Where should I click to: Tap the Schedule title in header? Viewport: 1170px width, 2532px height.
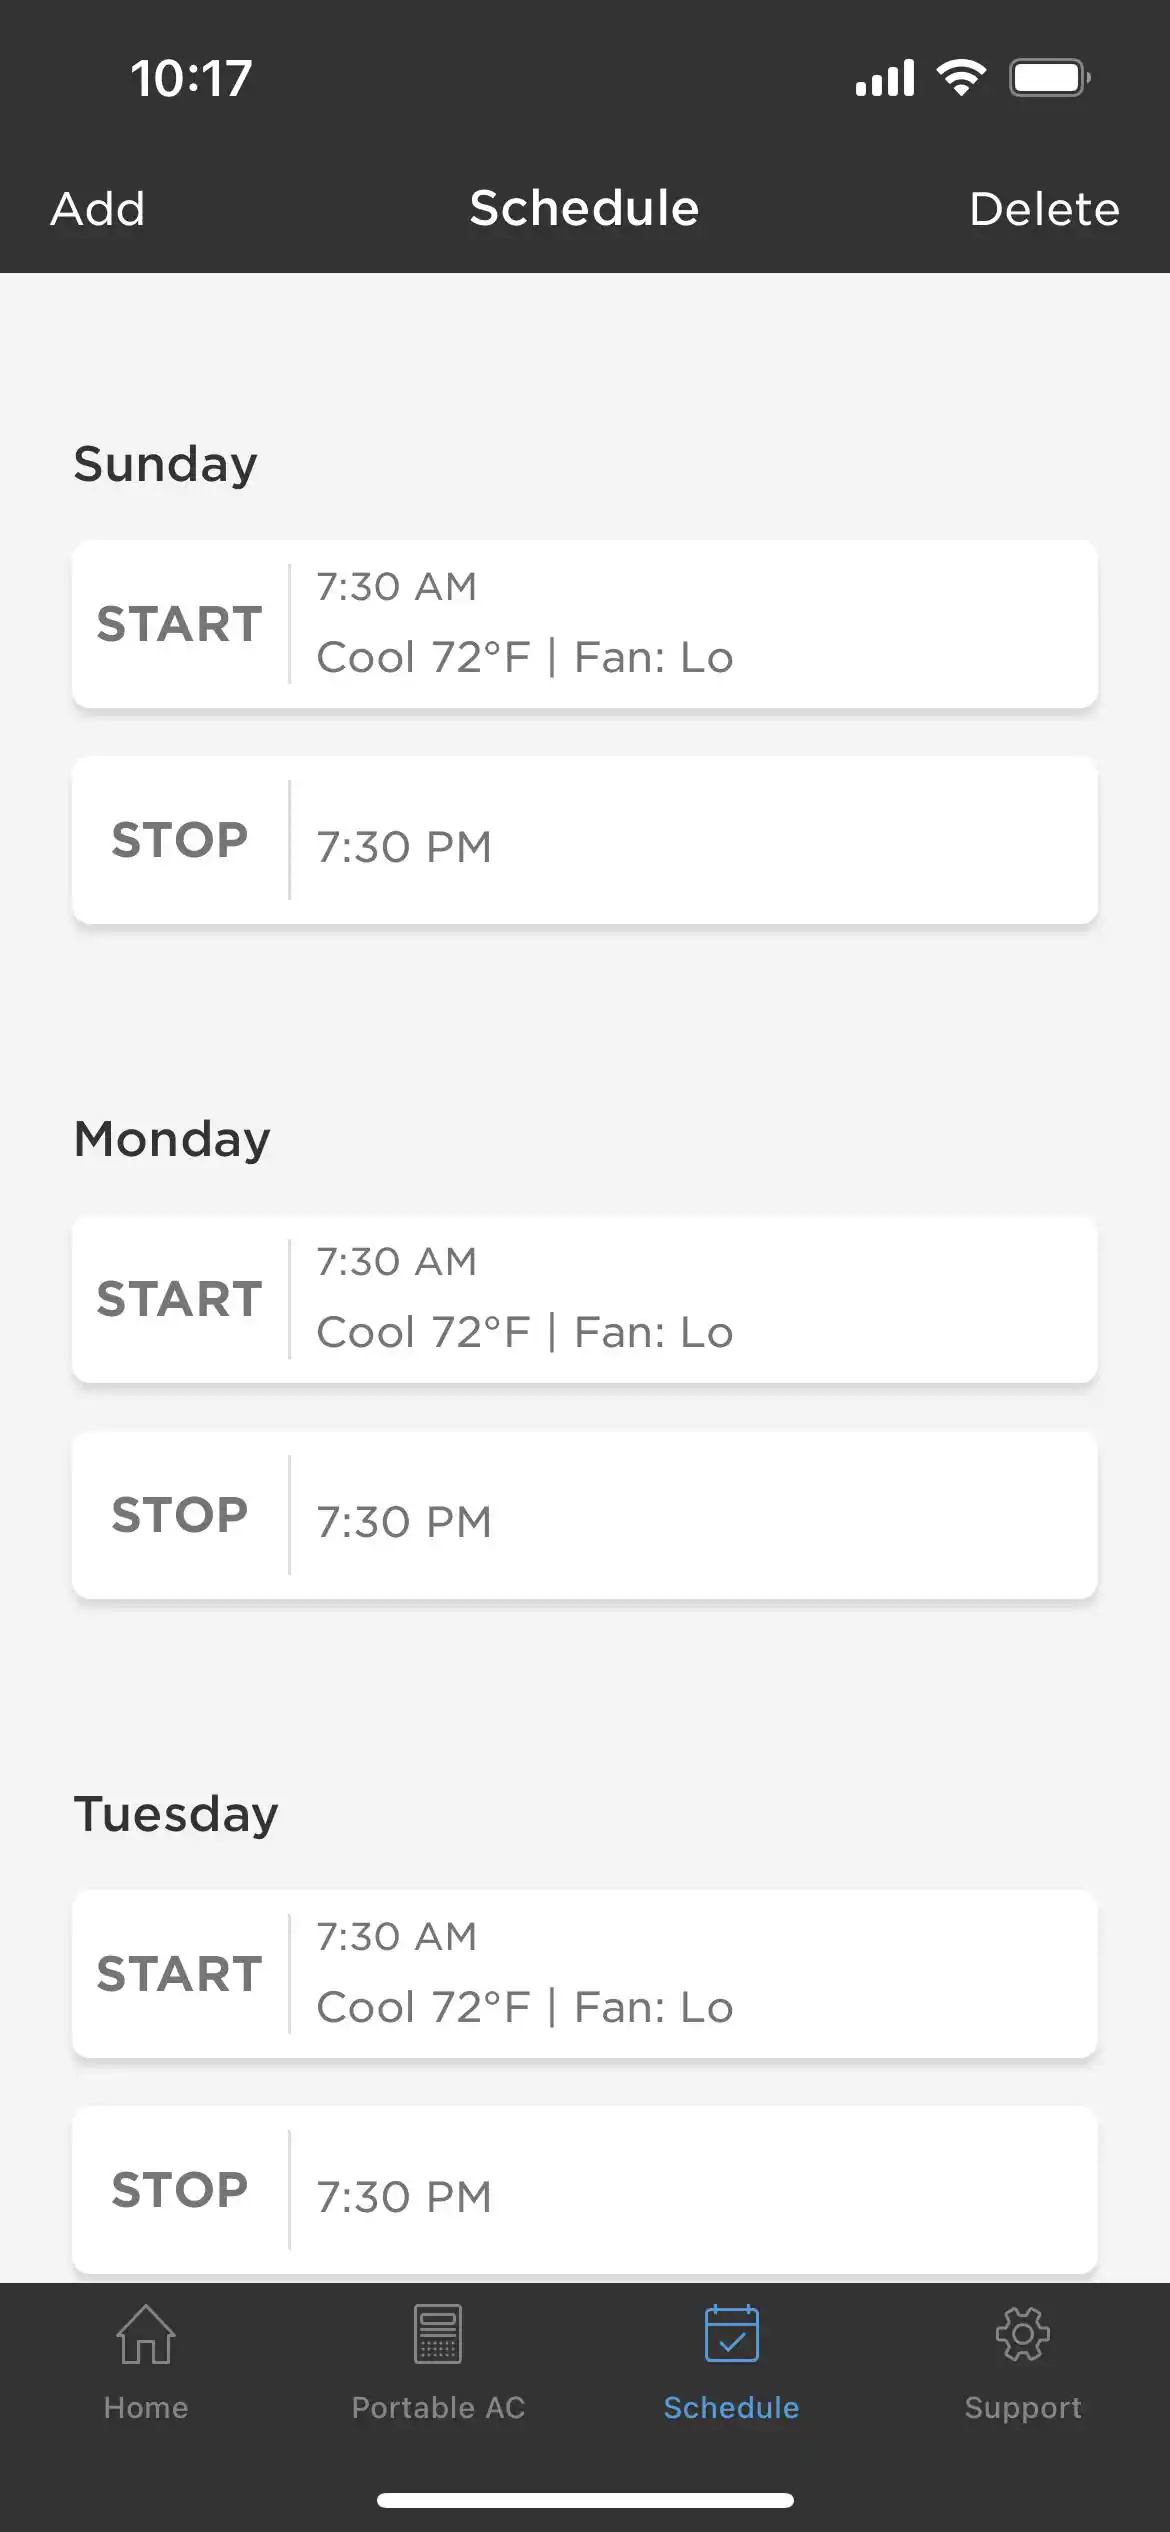(x=585, y=209)
